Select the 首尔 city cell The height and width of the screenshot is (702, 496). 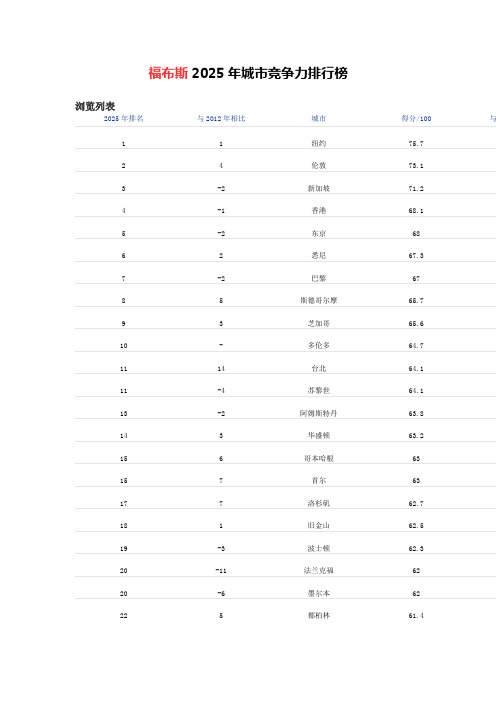point(319,481)
